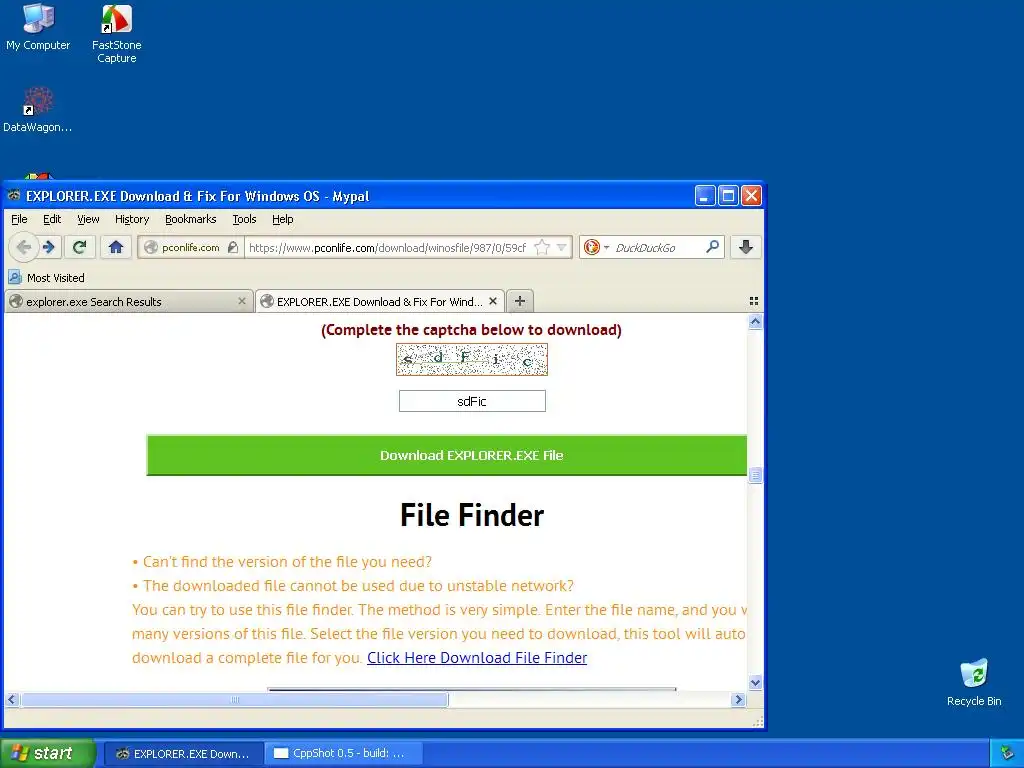Screen dimensions: 1024x768
Task: Select the EXPLORER.EXE Download & Fix tab
Action: (x=379, y=302)
